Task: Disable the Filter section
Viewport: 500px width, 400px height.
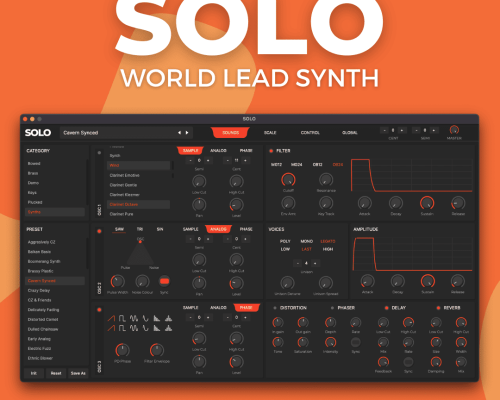Action: point(271,151)
